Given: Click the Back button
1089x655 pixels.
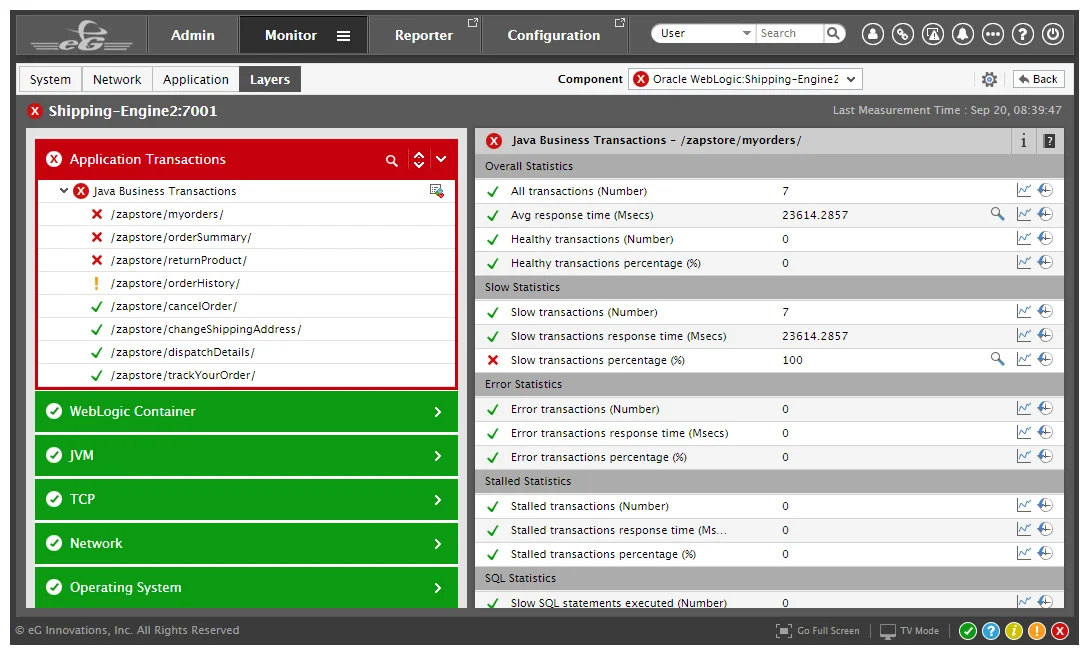Looking at the screenshot, I should 1038,79.
